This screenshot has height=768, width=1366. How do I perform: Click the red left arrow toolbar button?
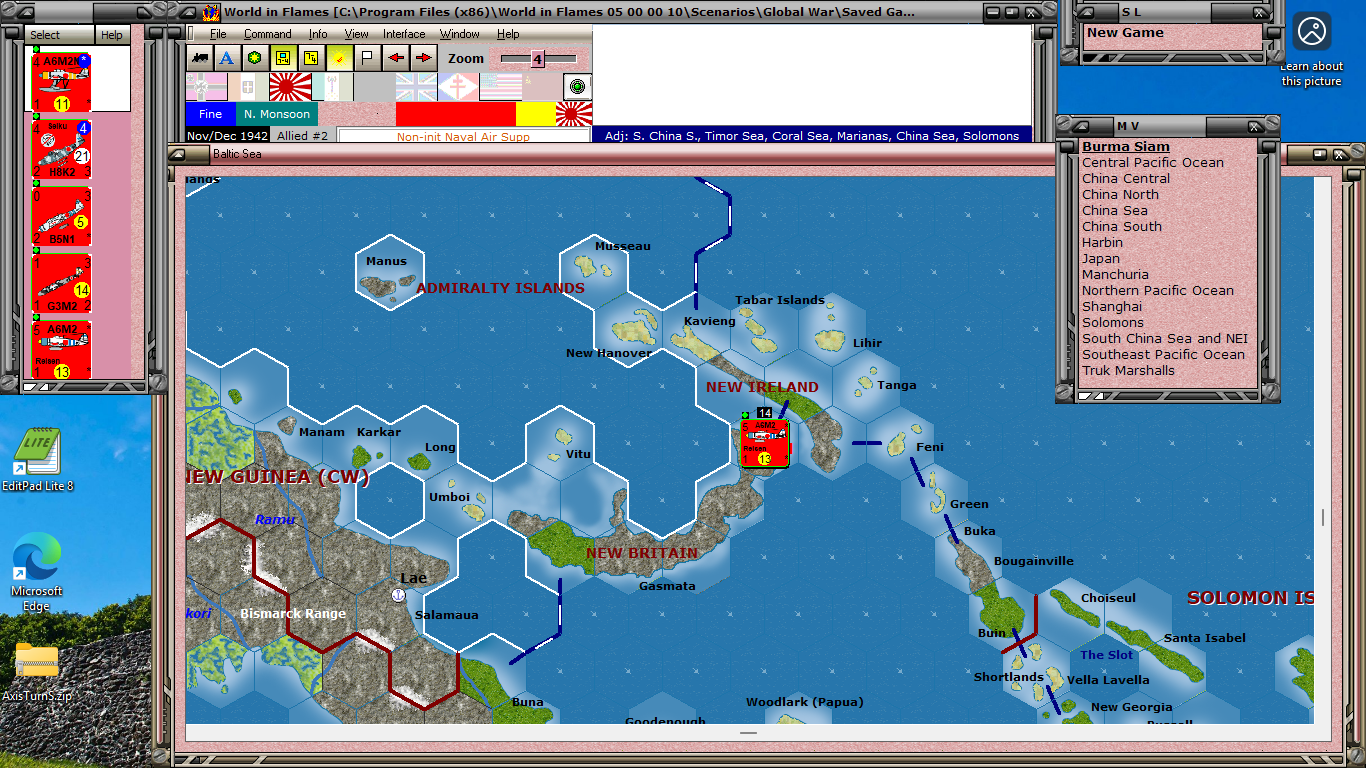tap(395, 58)
